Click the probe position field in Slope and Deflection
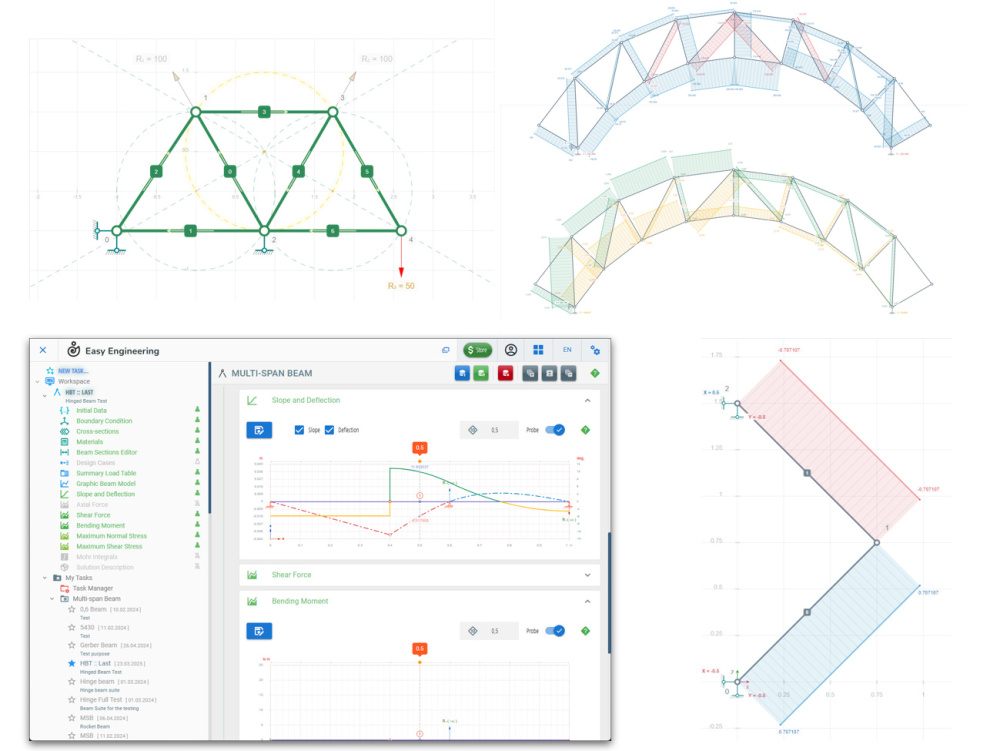Screen dimensions: 1000x751 click(x=489, y=430)
